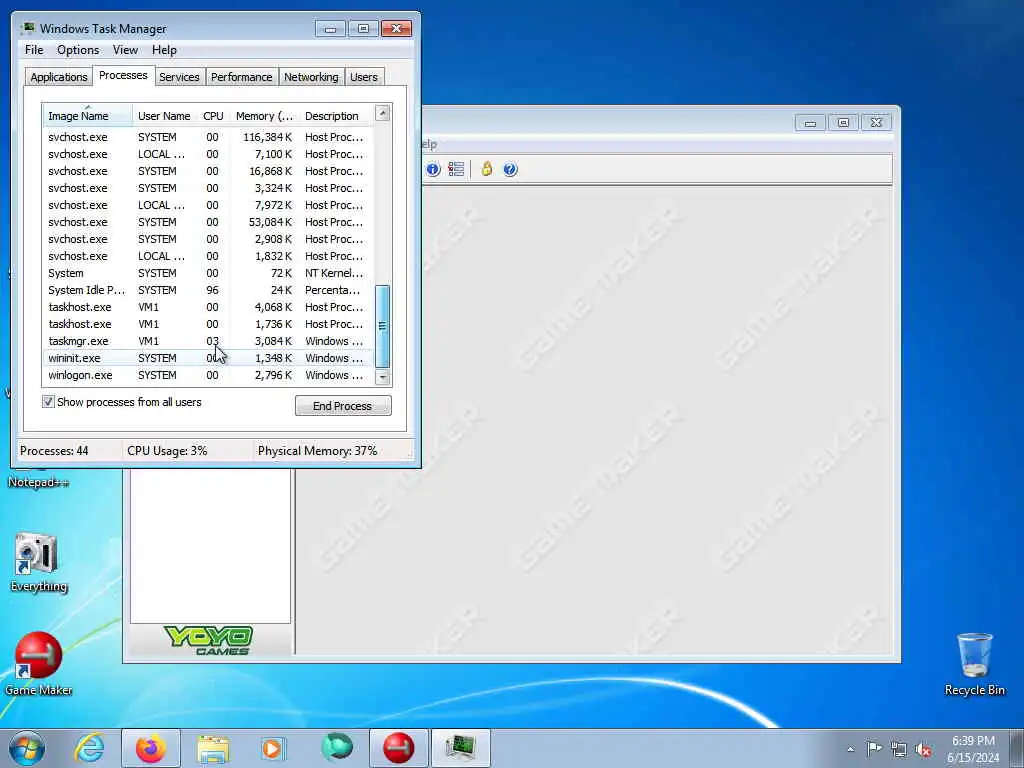
Task: Select taskhost.exe row using 1,736 K
Action: tap(208, 324)
